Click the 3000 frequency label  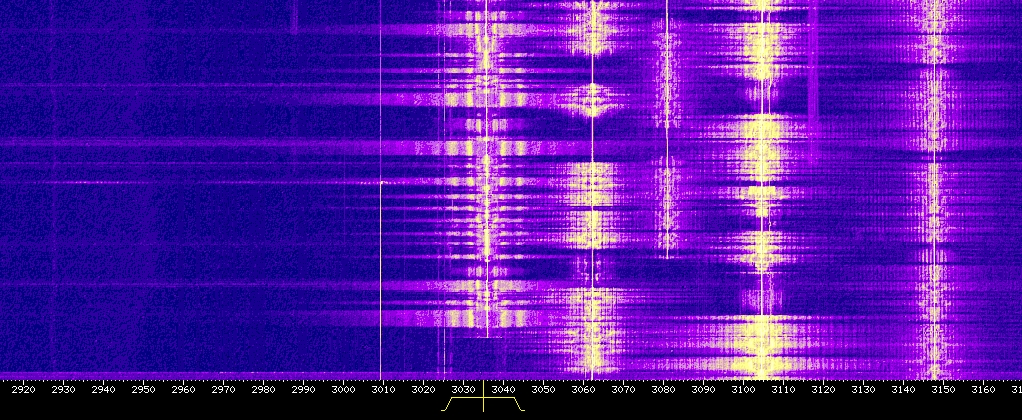click(x=343, y=390)
